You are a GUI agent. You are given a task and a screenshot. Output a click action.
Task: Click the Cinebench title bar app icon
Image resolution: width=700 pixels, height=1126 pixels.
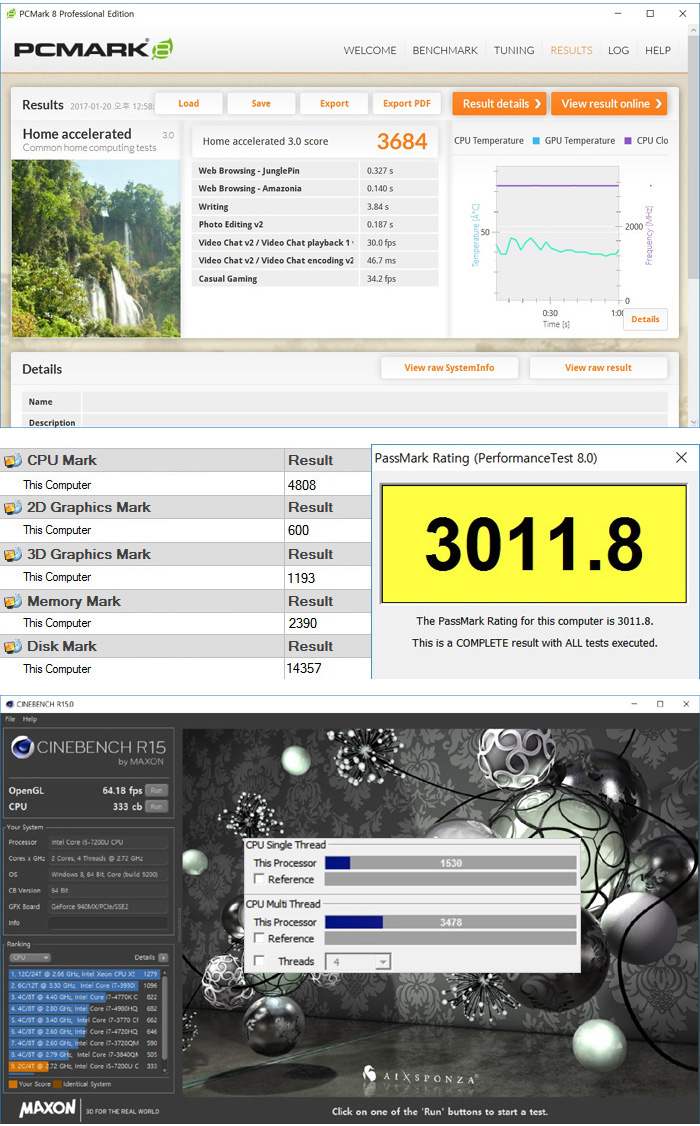[x=9, y=704]
